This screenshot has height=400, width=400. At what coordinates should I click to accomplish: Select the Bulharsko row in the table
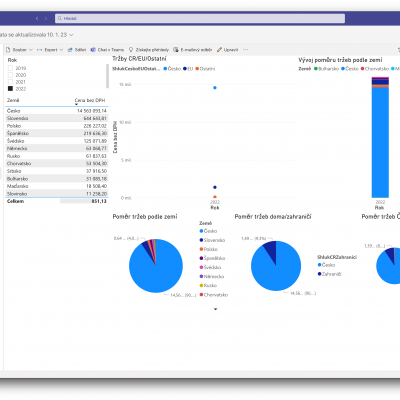point(57,179)
